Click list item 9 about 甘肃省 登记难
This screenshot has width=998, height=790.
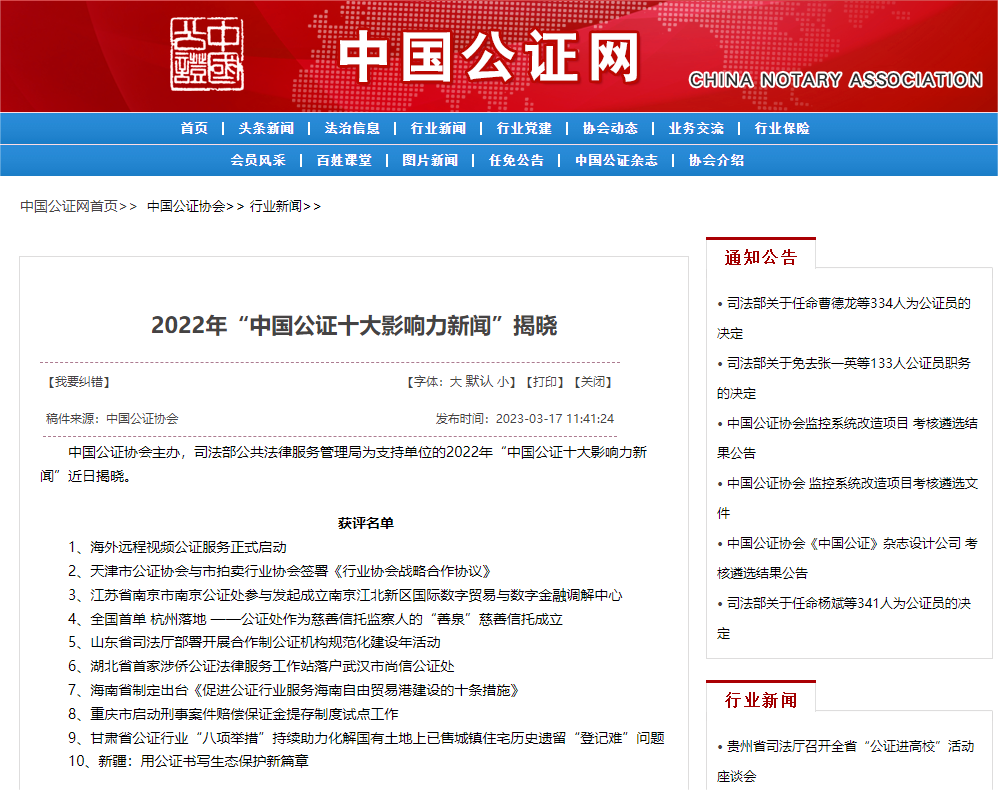point(367,738)
